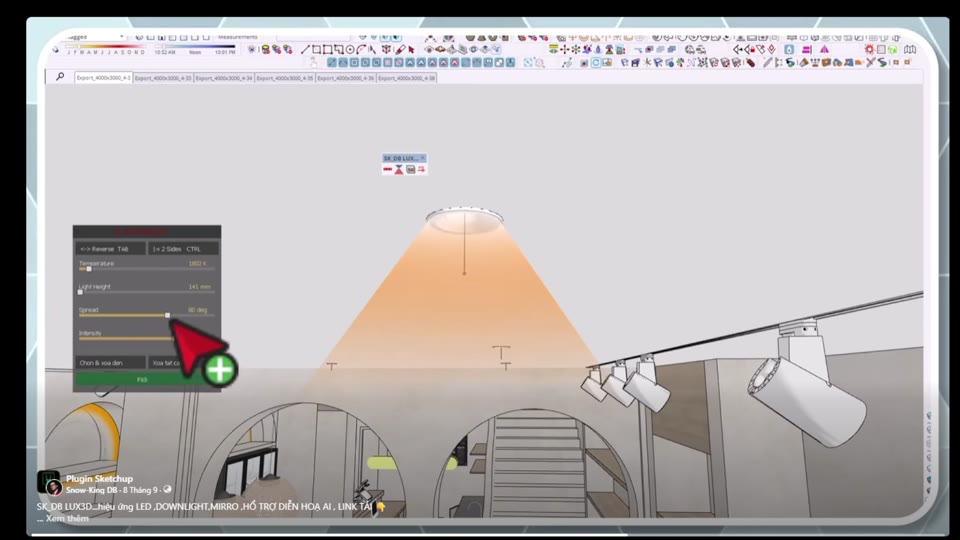Click the 2 Sides CTRL button

tap(183, 249)
